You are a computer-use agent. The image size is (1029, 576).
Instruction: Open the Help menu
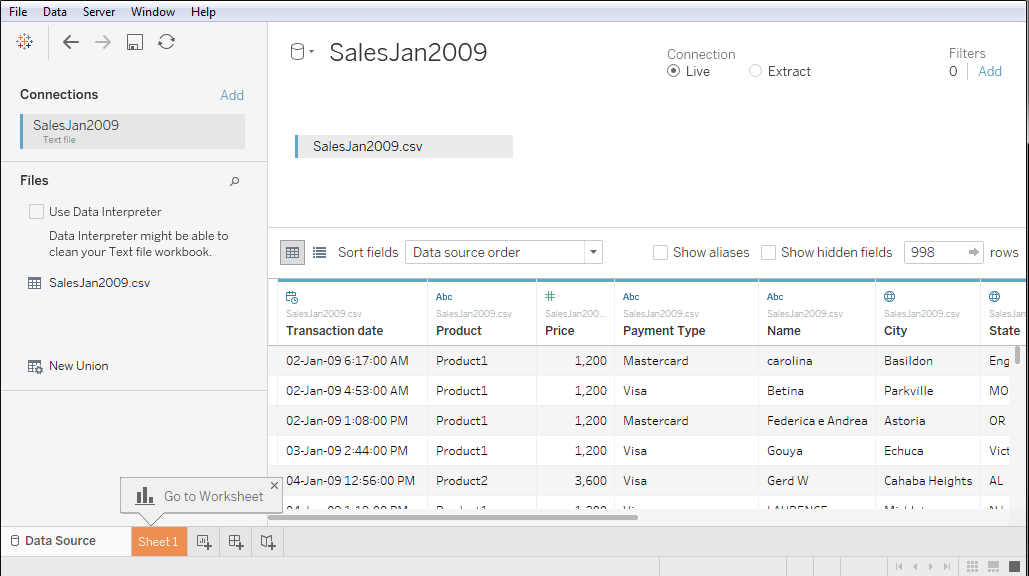pyautogui.click(x=203, y=12)
